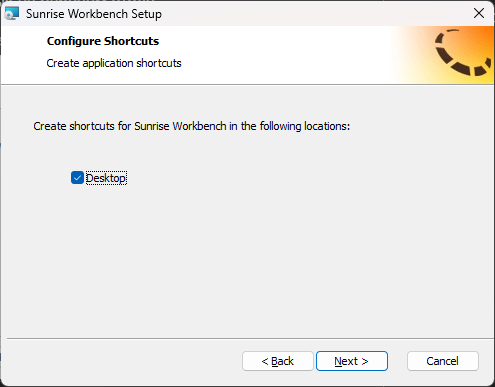Go back using the < Back button
The height and width of the screenshot is (387, 495).
click(x=278, y=361)
